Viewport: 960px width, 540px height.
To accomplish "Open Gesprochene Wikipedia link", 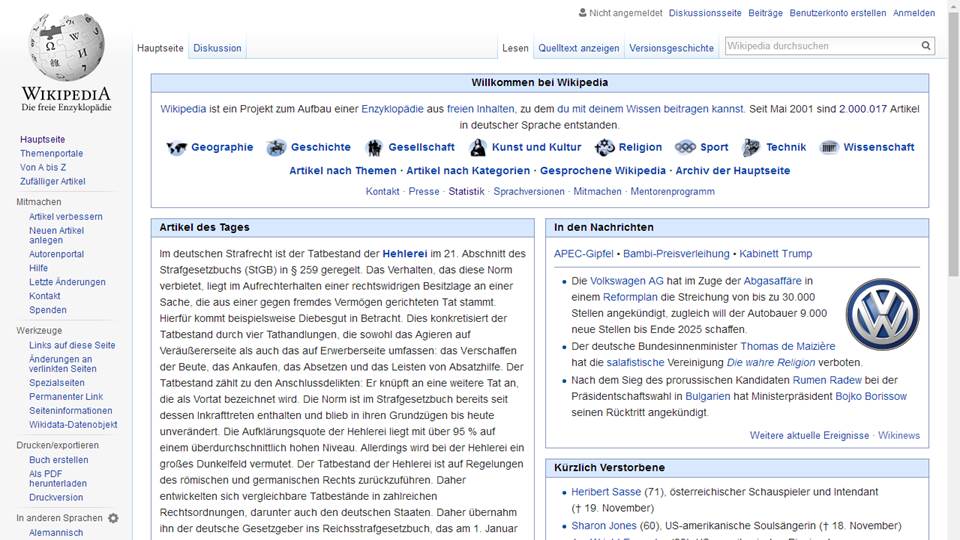I will click(x=602, y=171).
